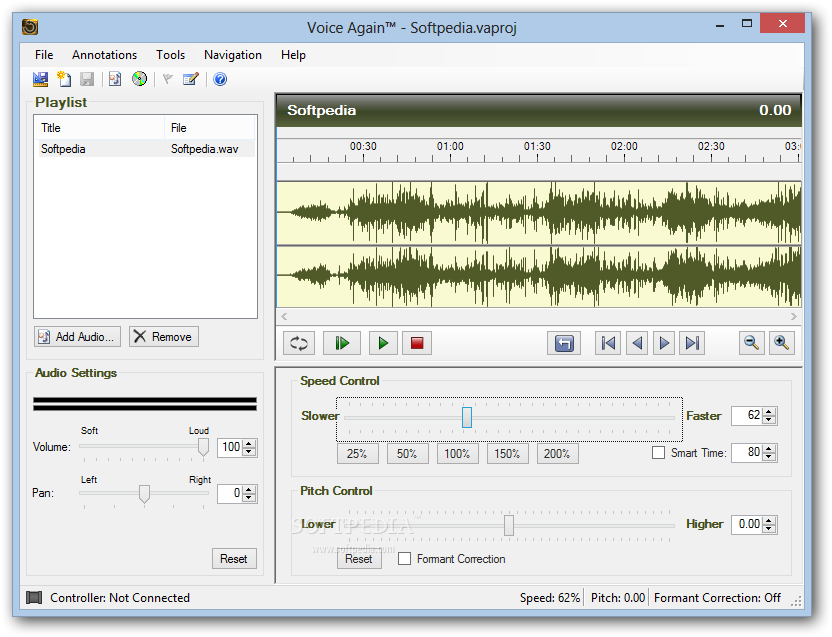Increase the Pan value with up arrow

point(249,489)
